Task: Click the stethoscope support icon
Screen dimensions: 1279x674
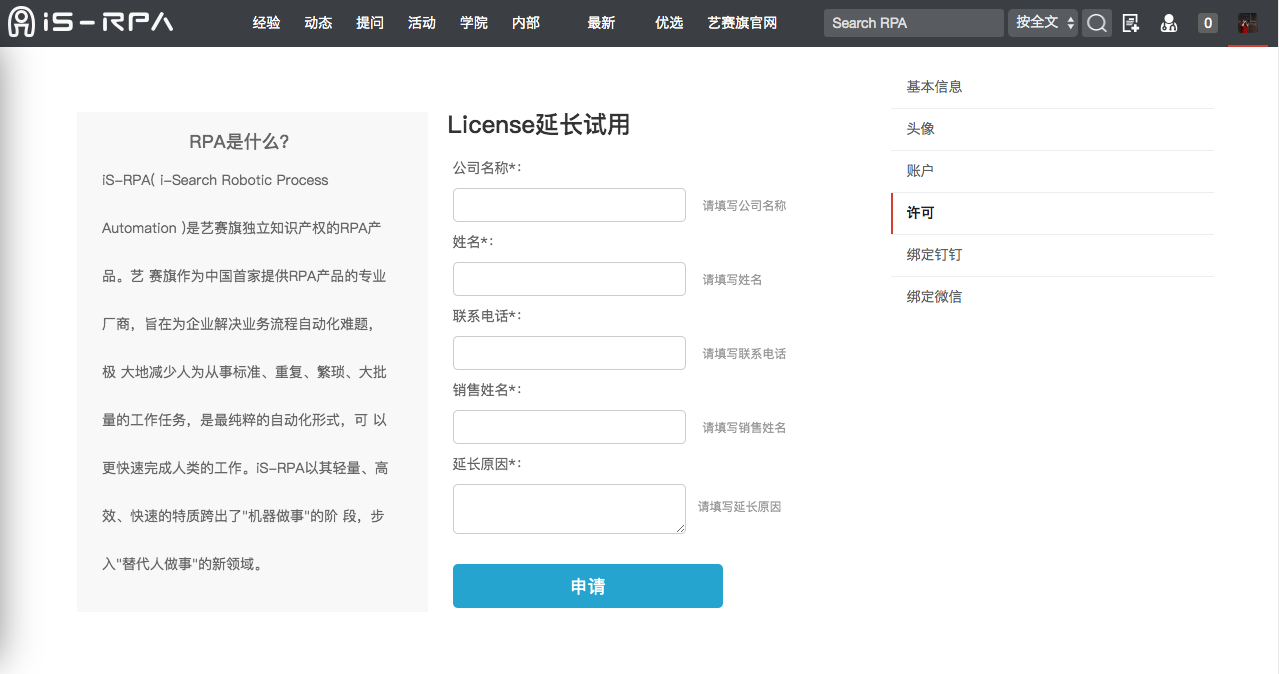Action: tap(1168, 22)
